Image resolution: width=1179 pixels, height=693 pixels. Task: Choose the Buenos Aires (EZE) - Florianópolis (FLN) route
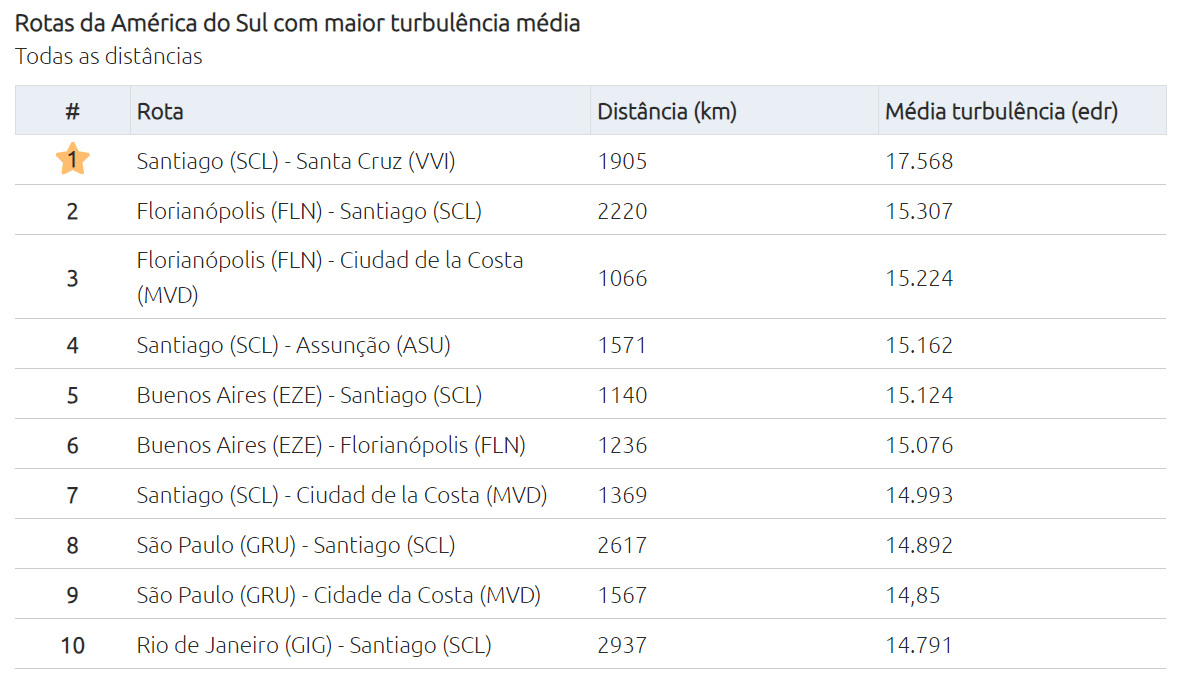pos(331,445)
